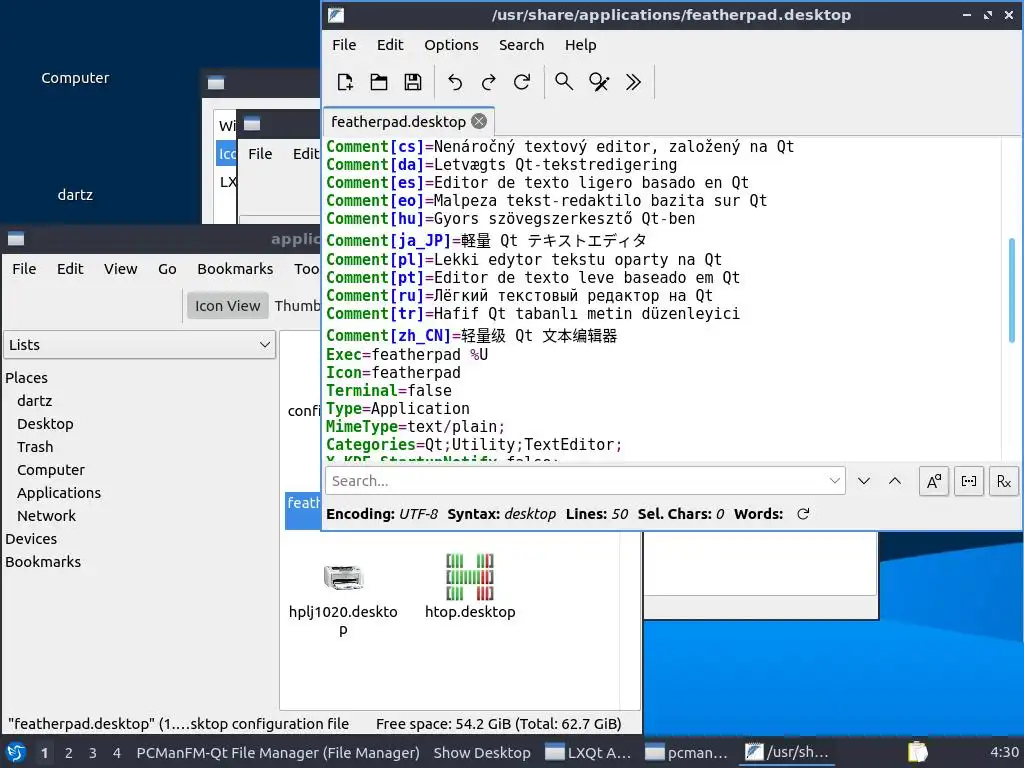Viewport: 1024px width, 768px height.
Task: Switch to workspace 2
Action: [x=69, y=753]
